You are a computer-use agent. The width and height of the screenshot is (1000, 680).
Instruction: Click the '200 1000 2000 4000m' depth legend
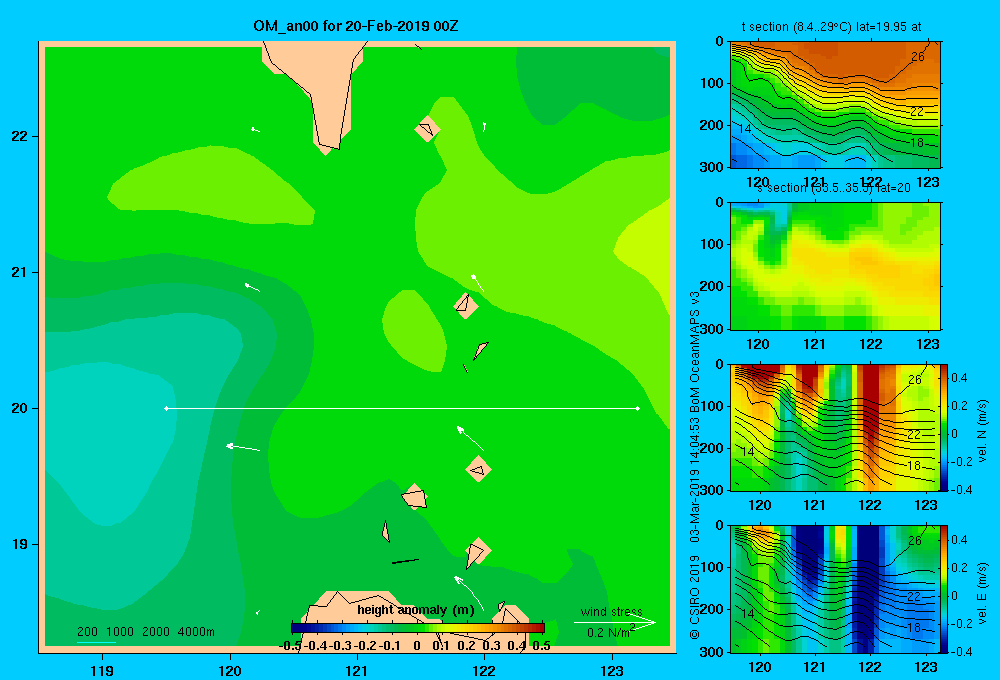click(145, 632)
